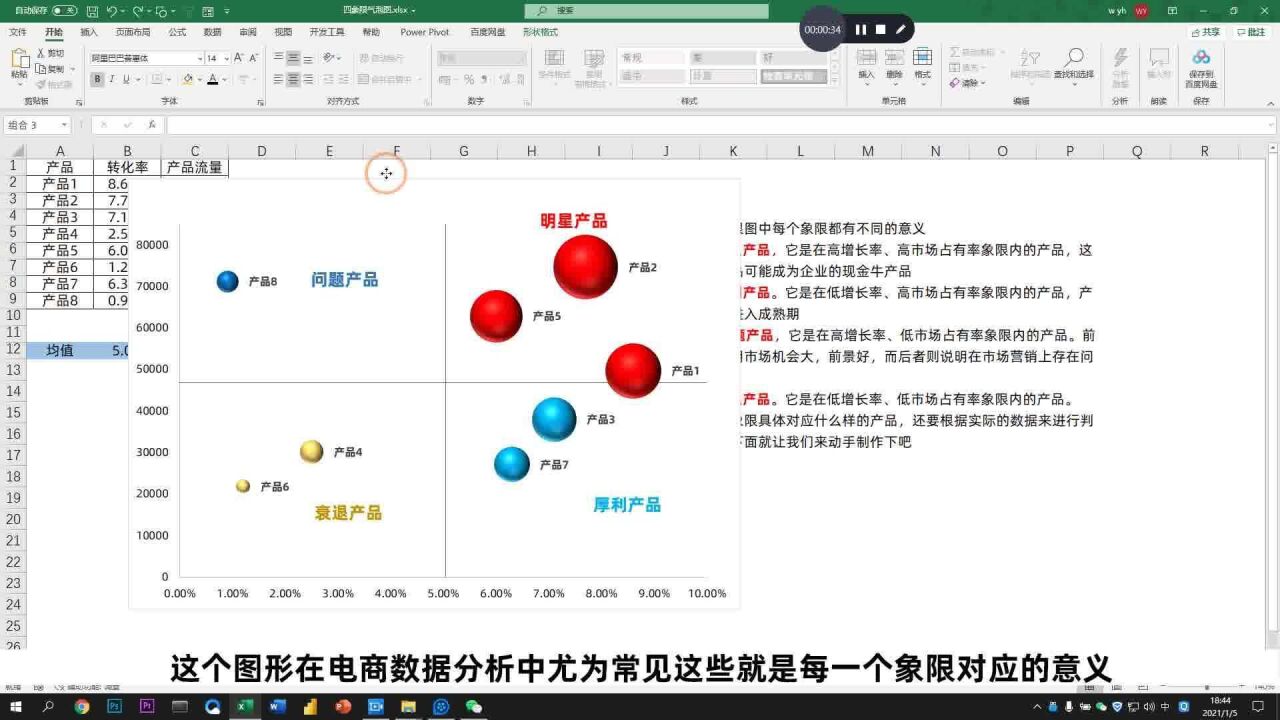Click the 保存到百度网盘 save icon

[1201, 60]
